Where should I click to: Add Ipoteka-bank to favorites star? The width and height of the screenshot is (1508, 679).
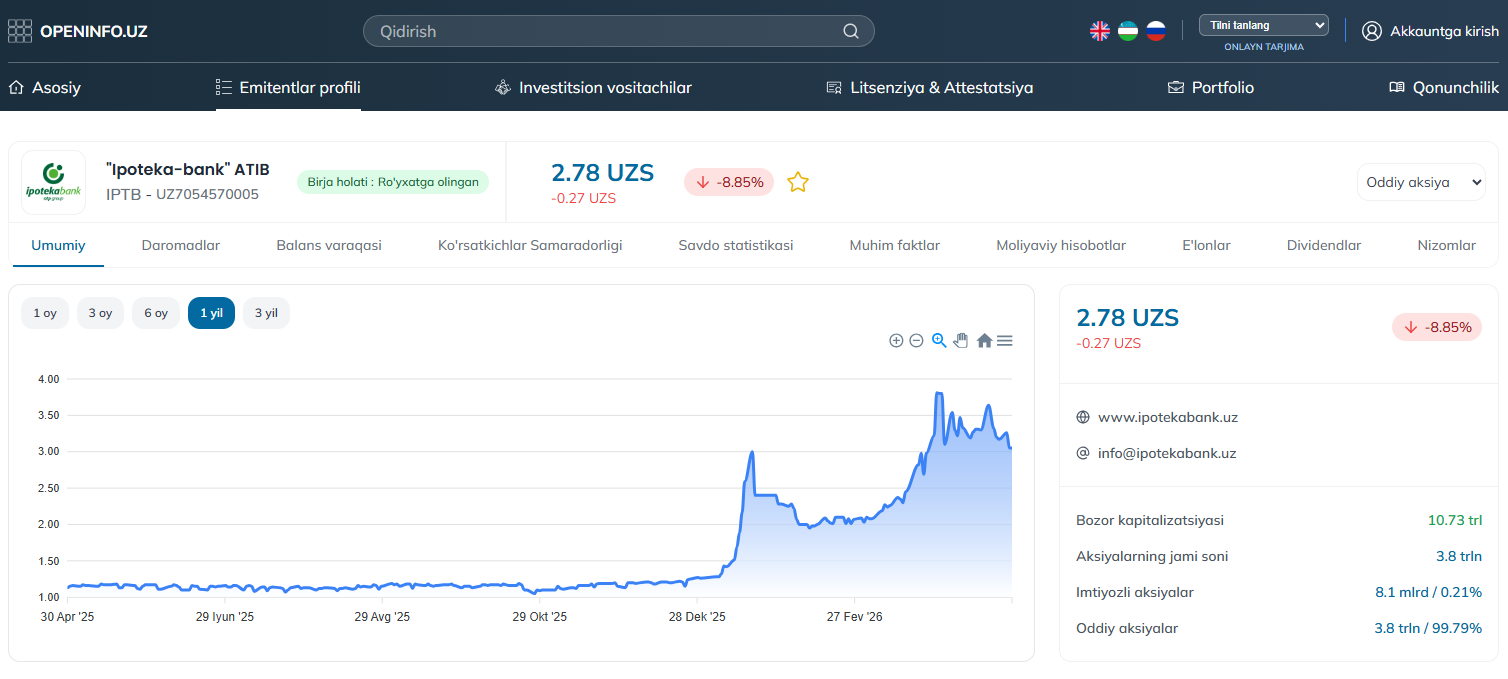click(797, 182)
